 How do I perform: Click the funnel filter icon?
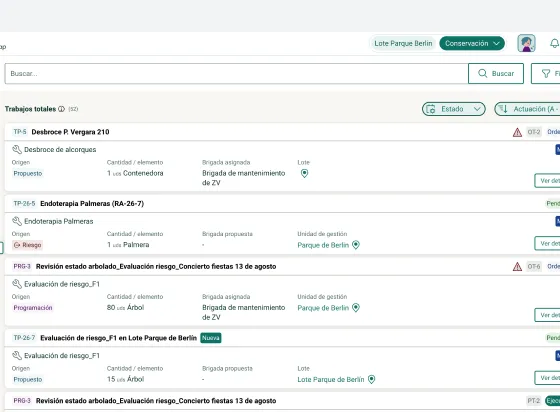[x=546, y=74]
